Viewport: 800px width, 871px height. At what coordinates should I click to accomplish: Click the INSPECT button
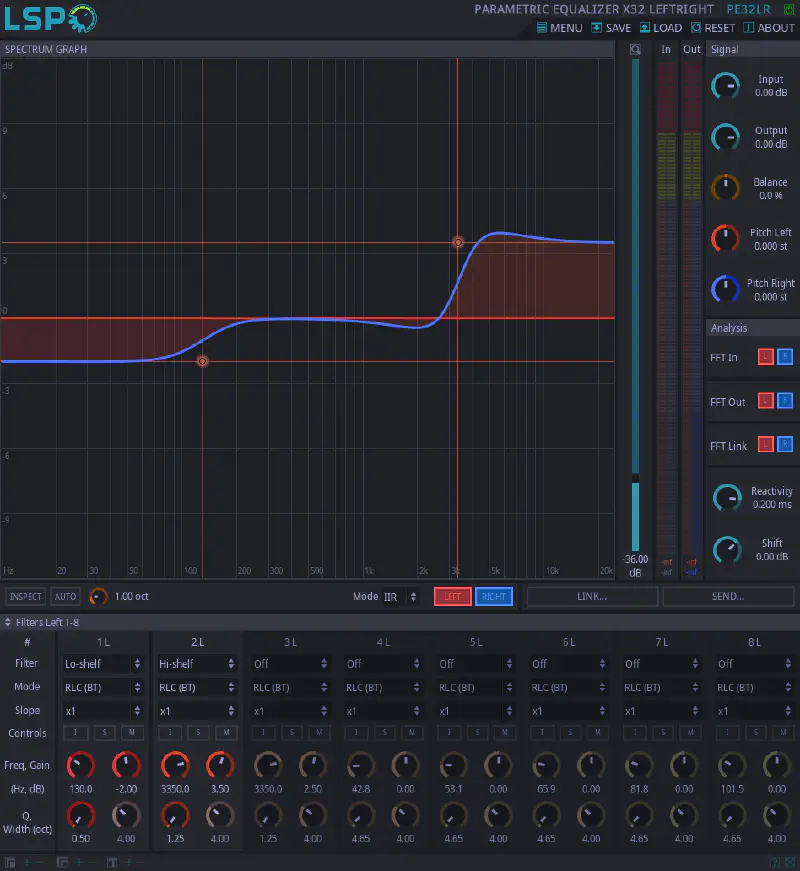click(24, 596)
